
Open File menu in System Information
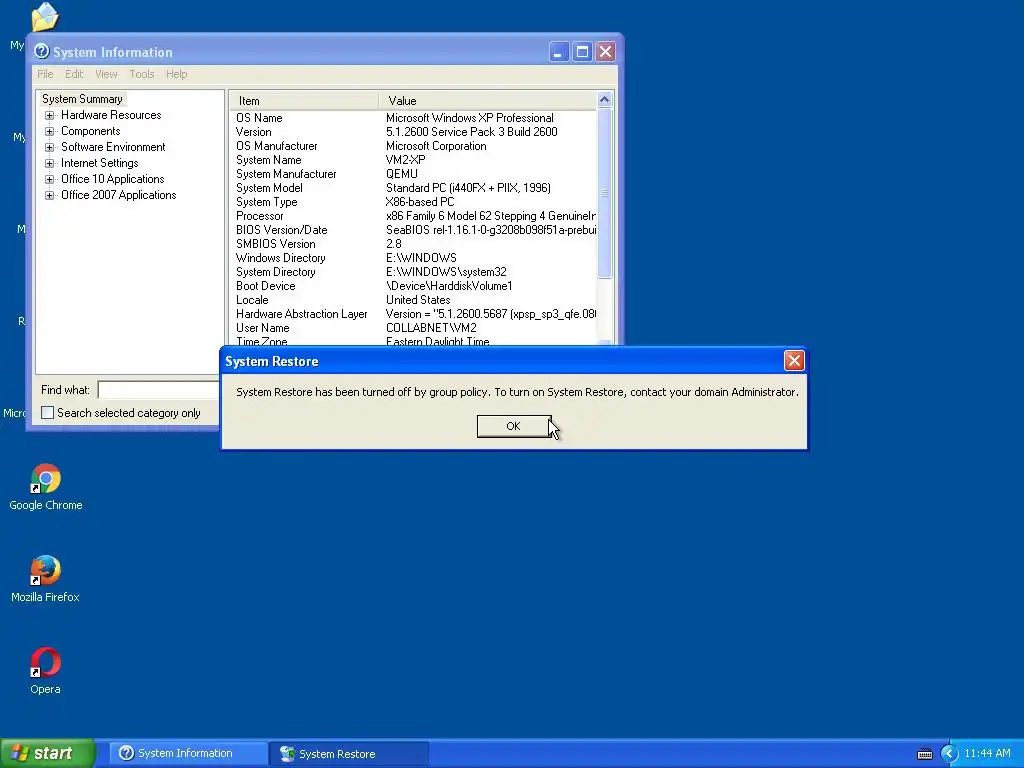tap(45, 74)
